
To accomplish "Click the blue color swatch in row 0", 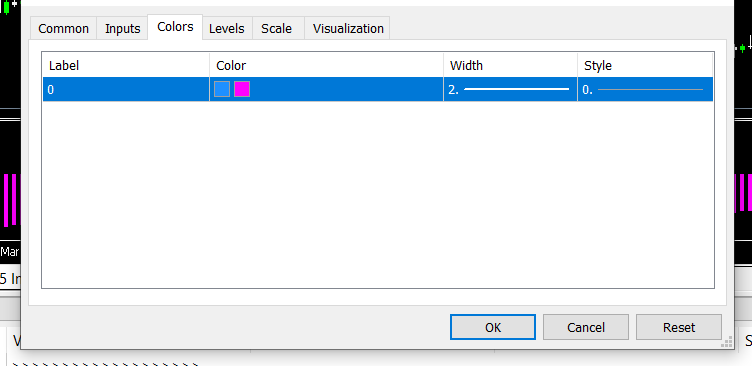I will point(222,89).
